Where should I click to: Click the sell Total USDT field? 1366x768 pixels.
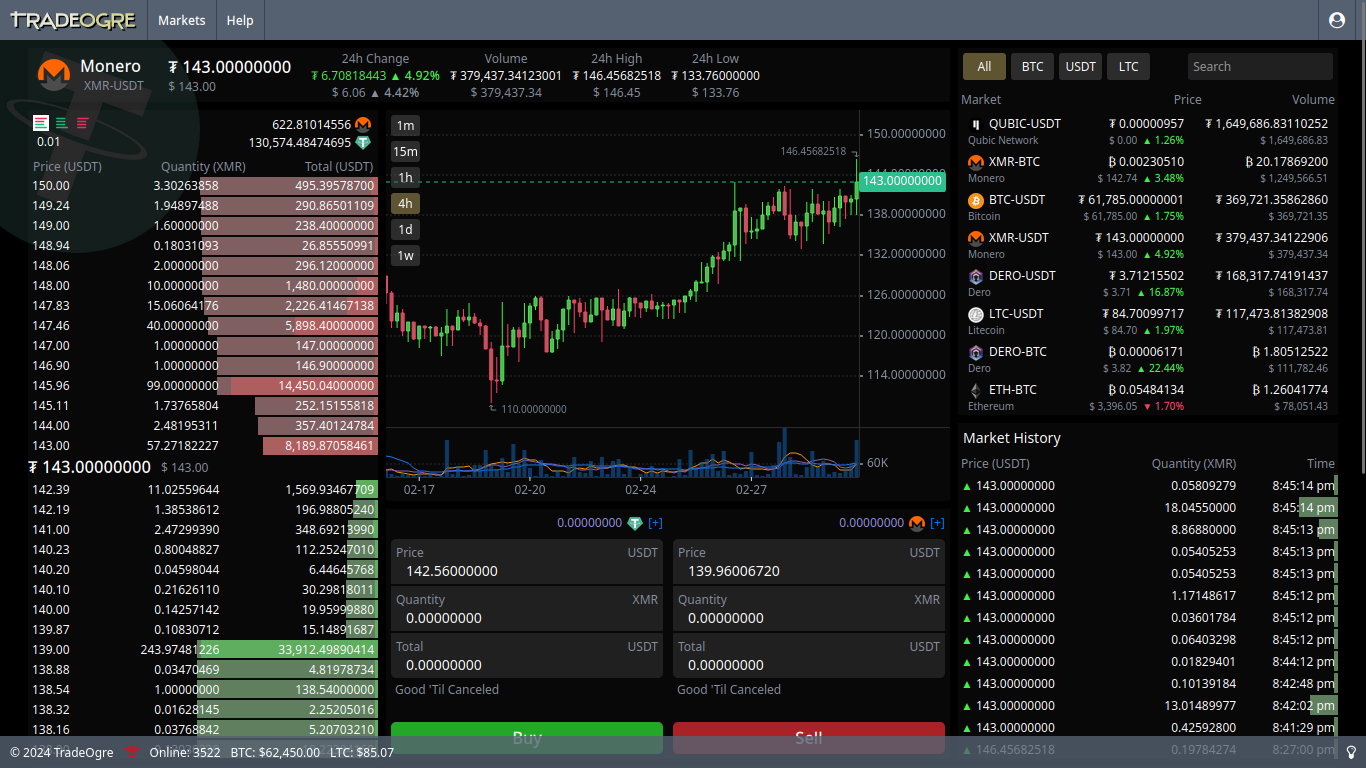809,656
